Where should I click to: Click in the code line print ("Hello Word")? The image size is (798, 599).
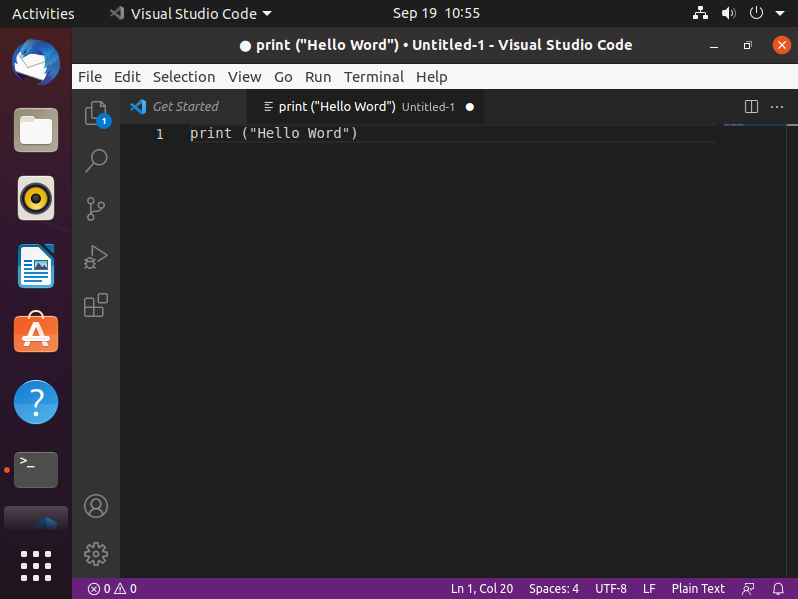(x=274, y=133)
